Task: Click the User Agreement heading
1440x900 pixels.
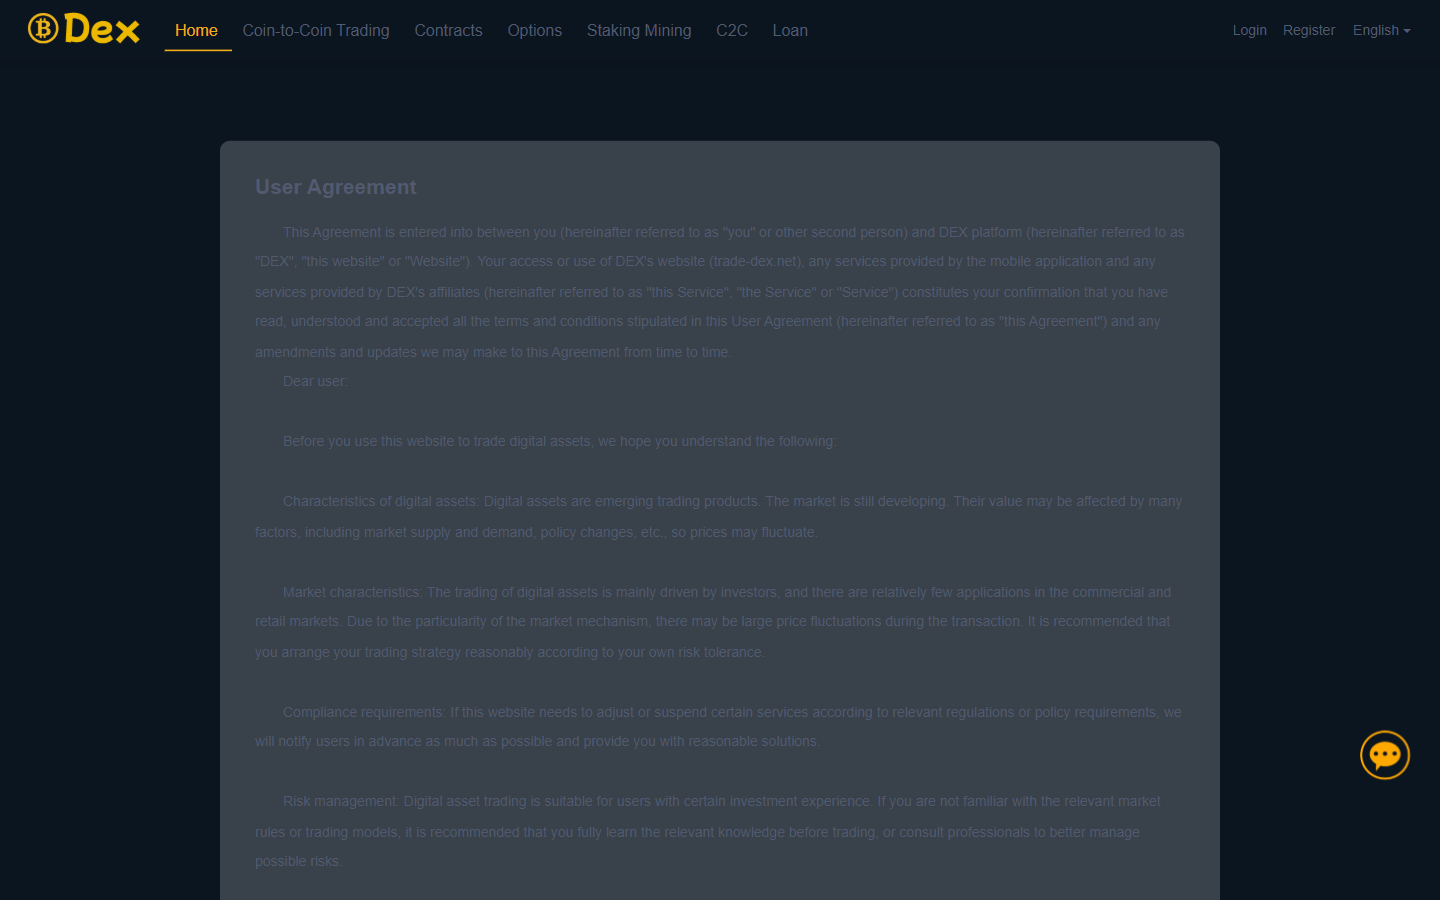Action: [x=336, y=187]
